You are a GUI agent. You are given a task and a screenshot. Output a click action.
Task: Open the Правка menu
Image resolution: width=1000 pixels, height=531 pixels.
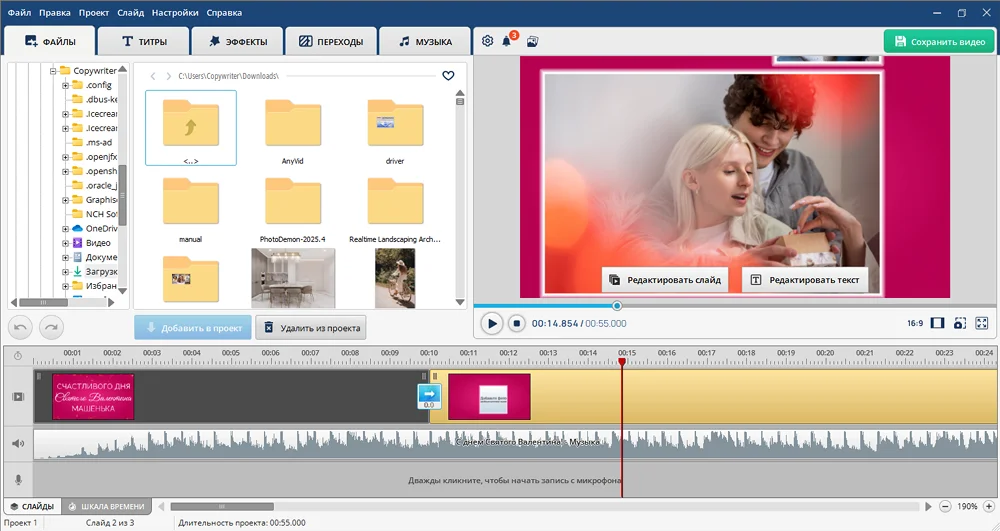[55, 13]
